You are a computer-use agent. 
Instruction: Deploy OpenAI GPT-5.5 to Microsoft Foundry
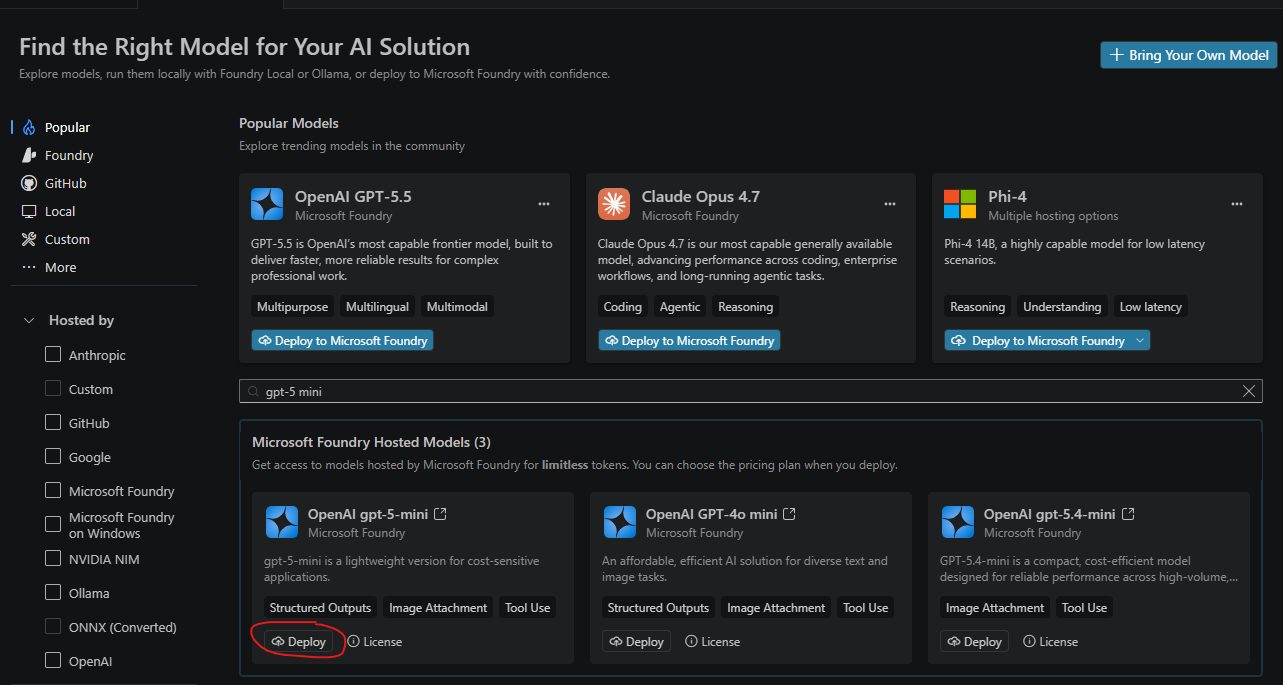click(342, 341)
